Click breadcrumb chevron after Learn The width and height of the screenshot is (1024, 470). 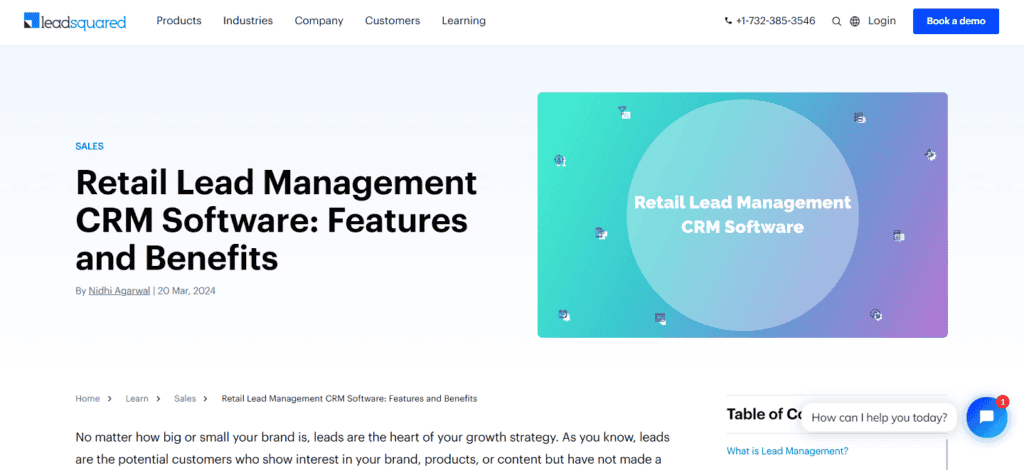[x=158, y=399]
